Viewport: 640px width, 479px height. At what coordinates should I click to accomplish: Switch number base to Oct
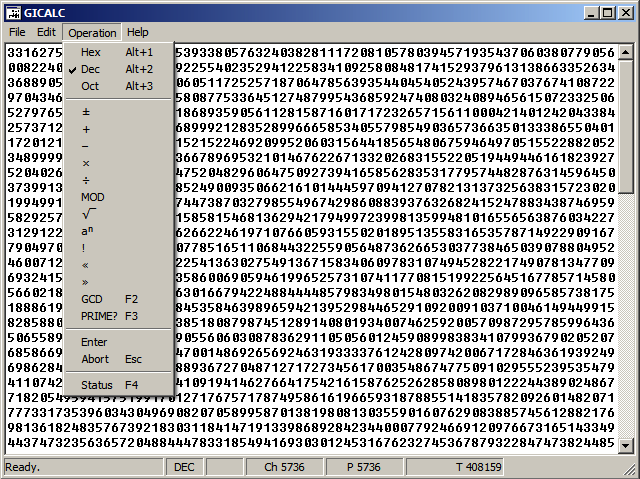90,86
